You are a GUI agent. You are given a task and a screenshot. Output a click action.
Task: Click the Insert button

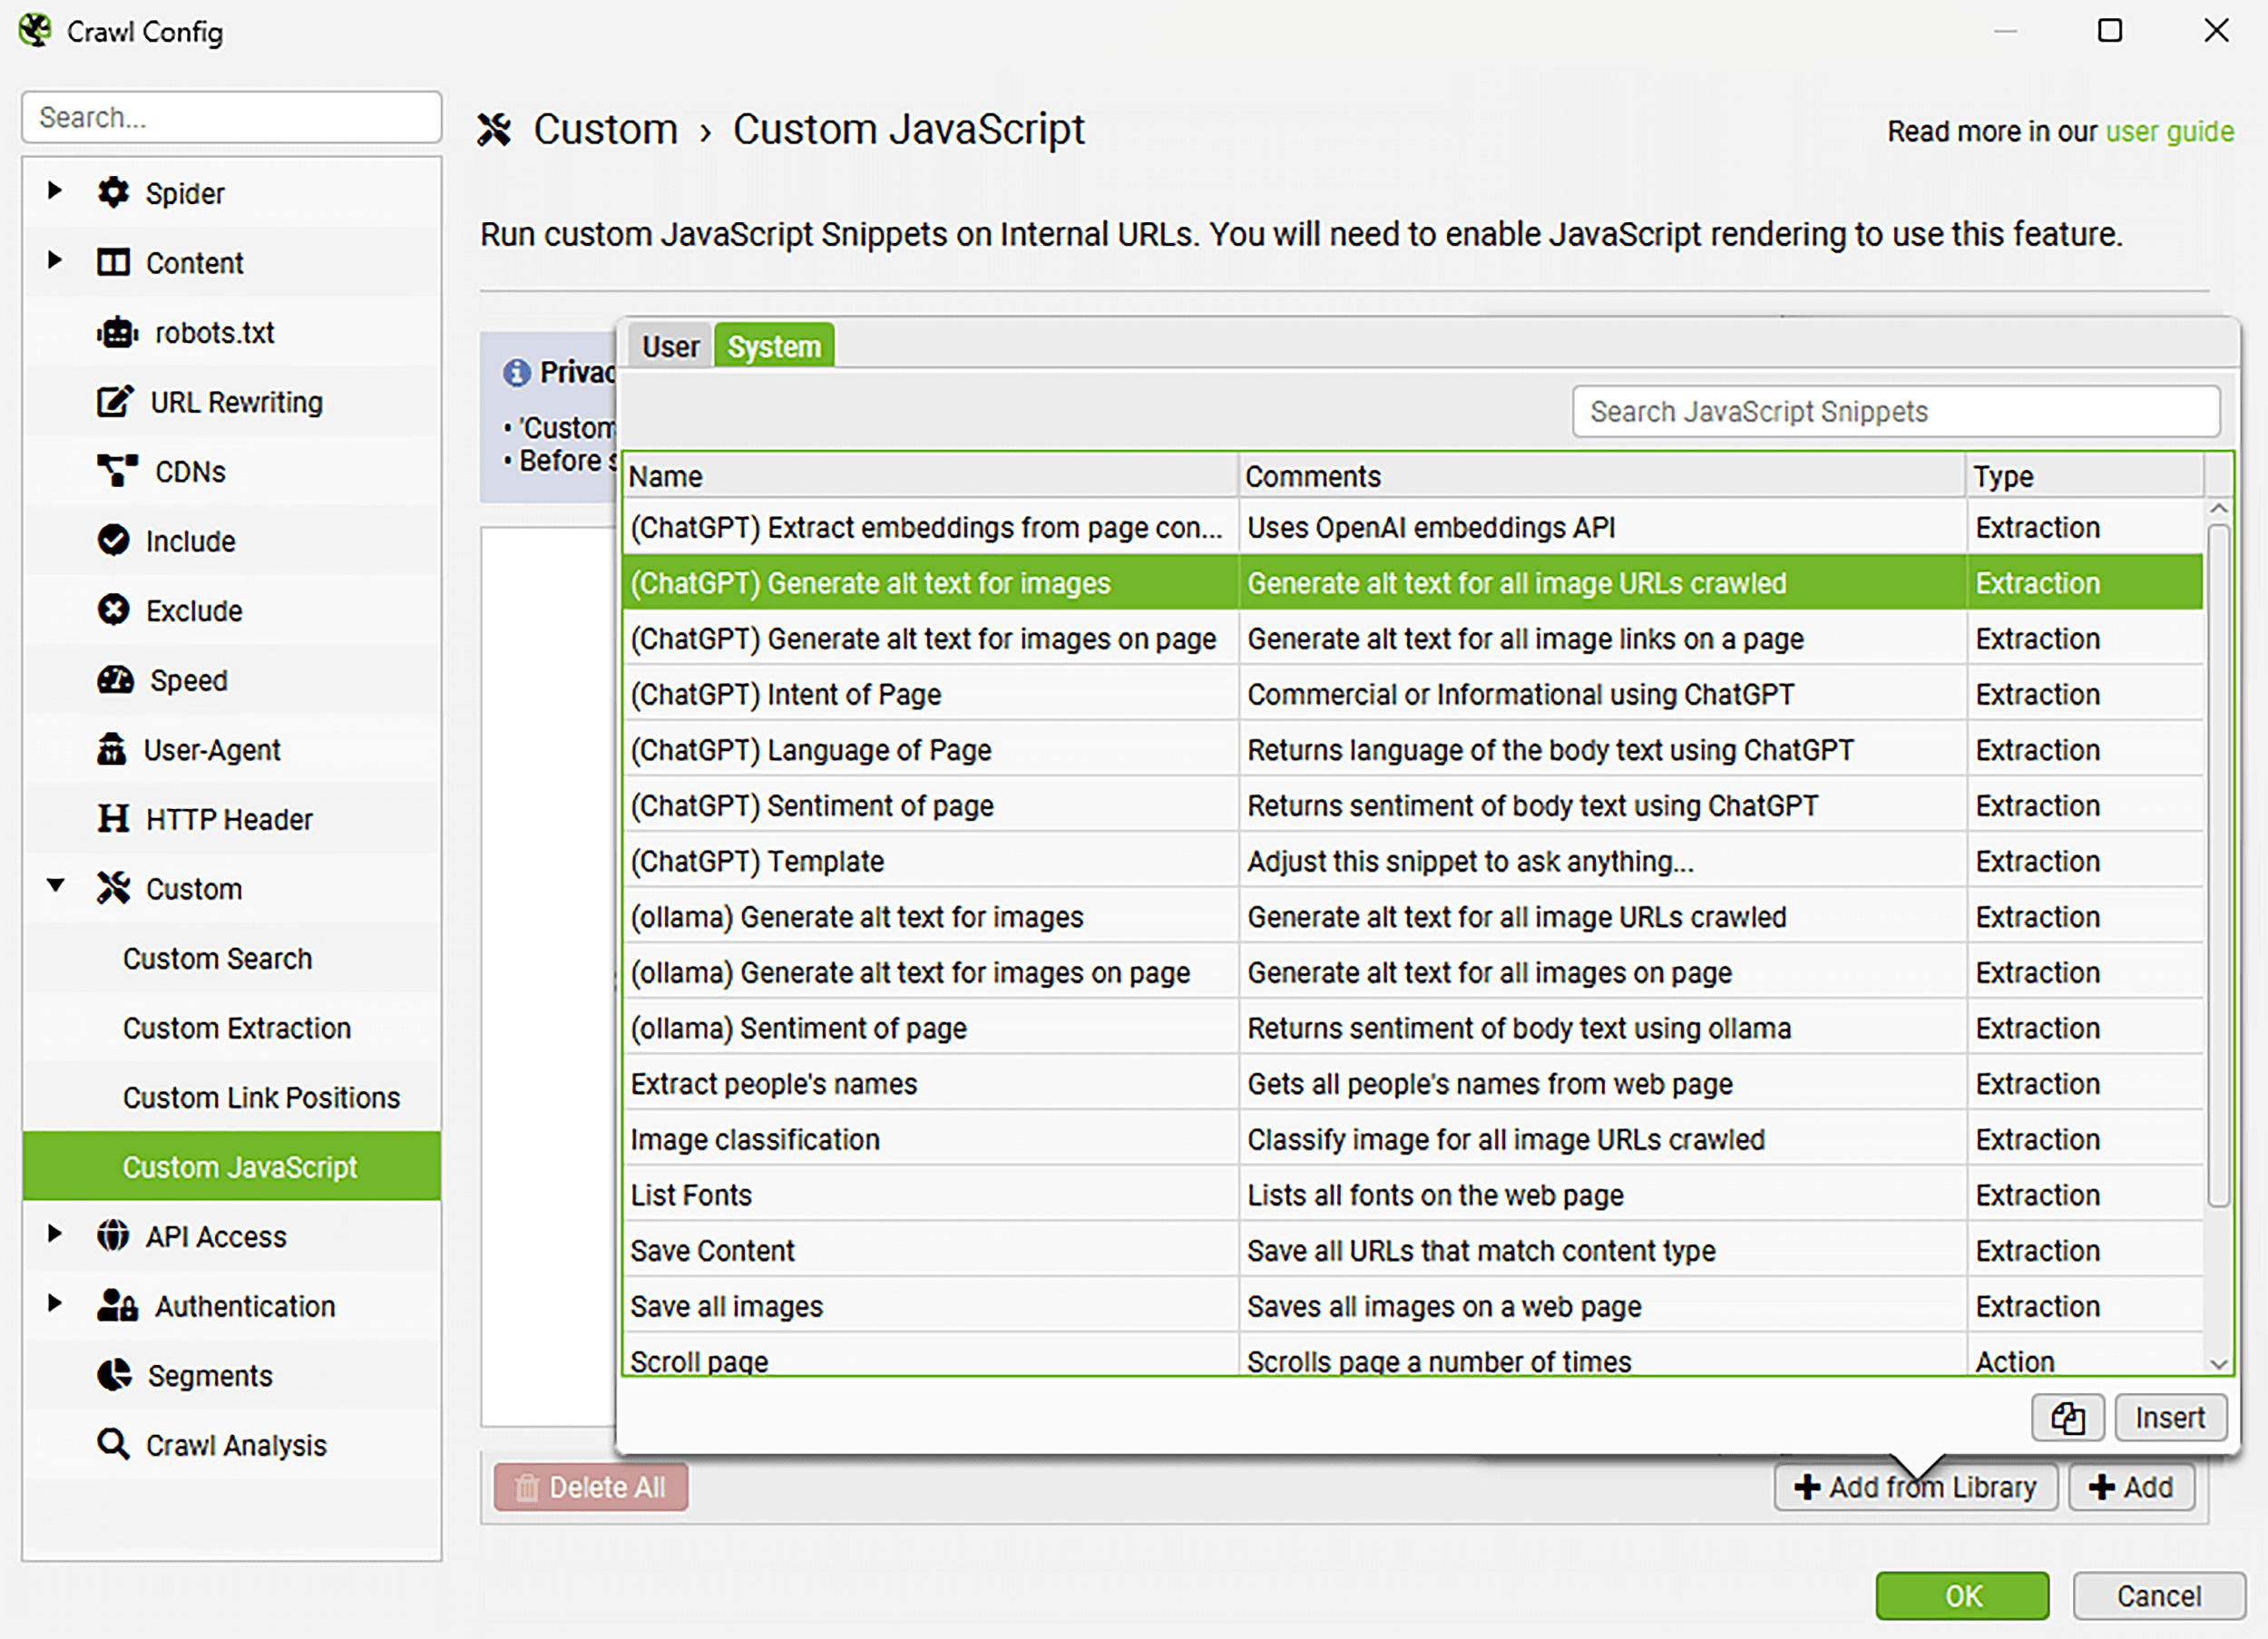coord(2170,1417)
